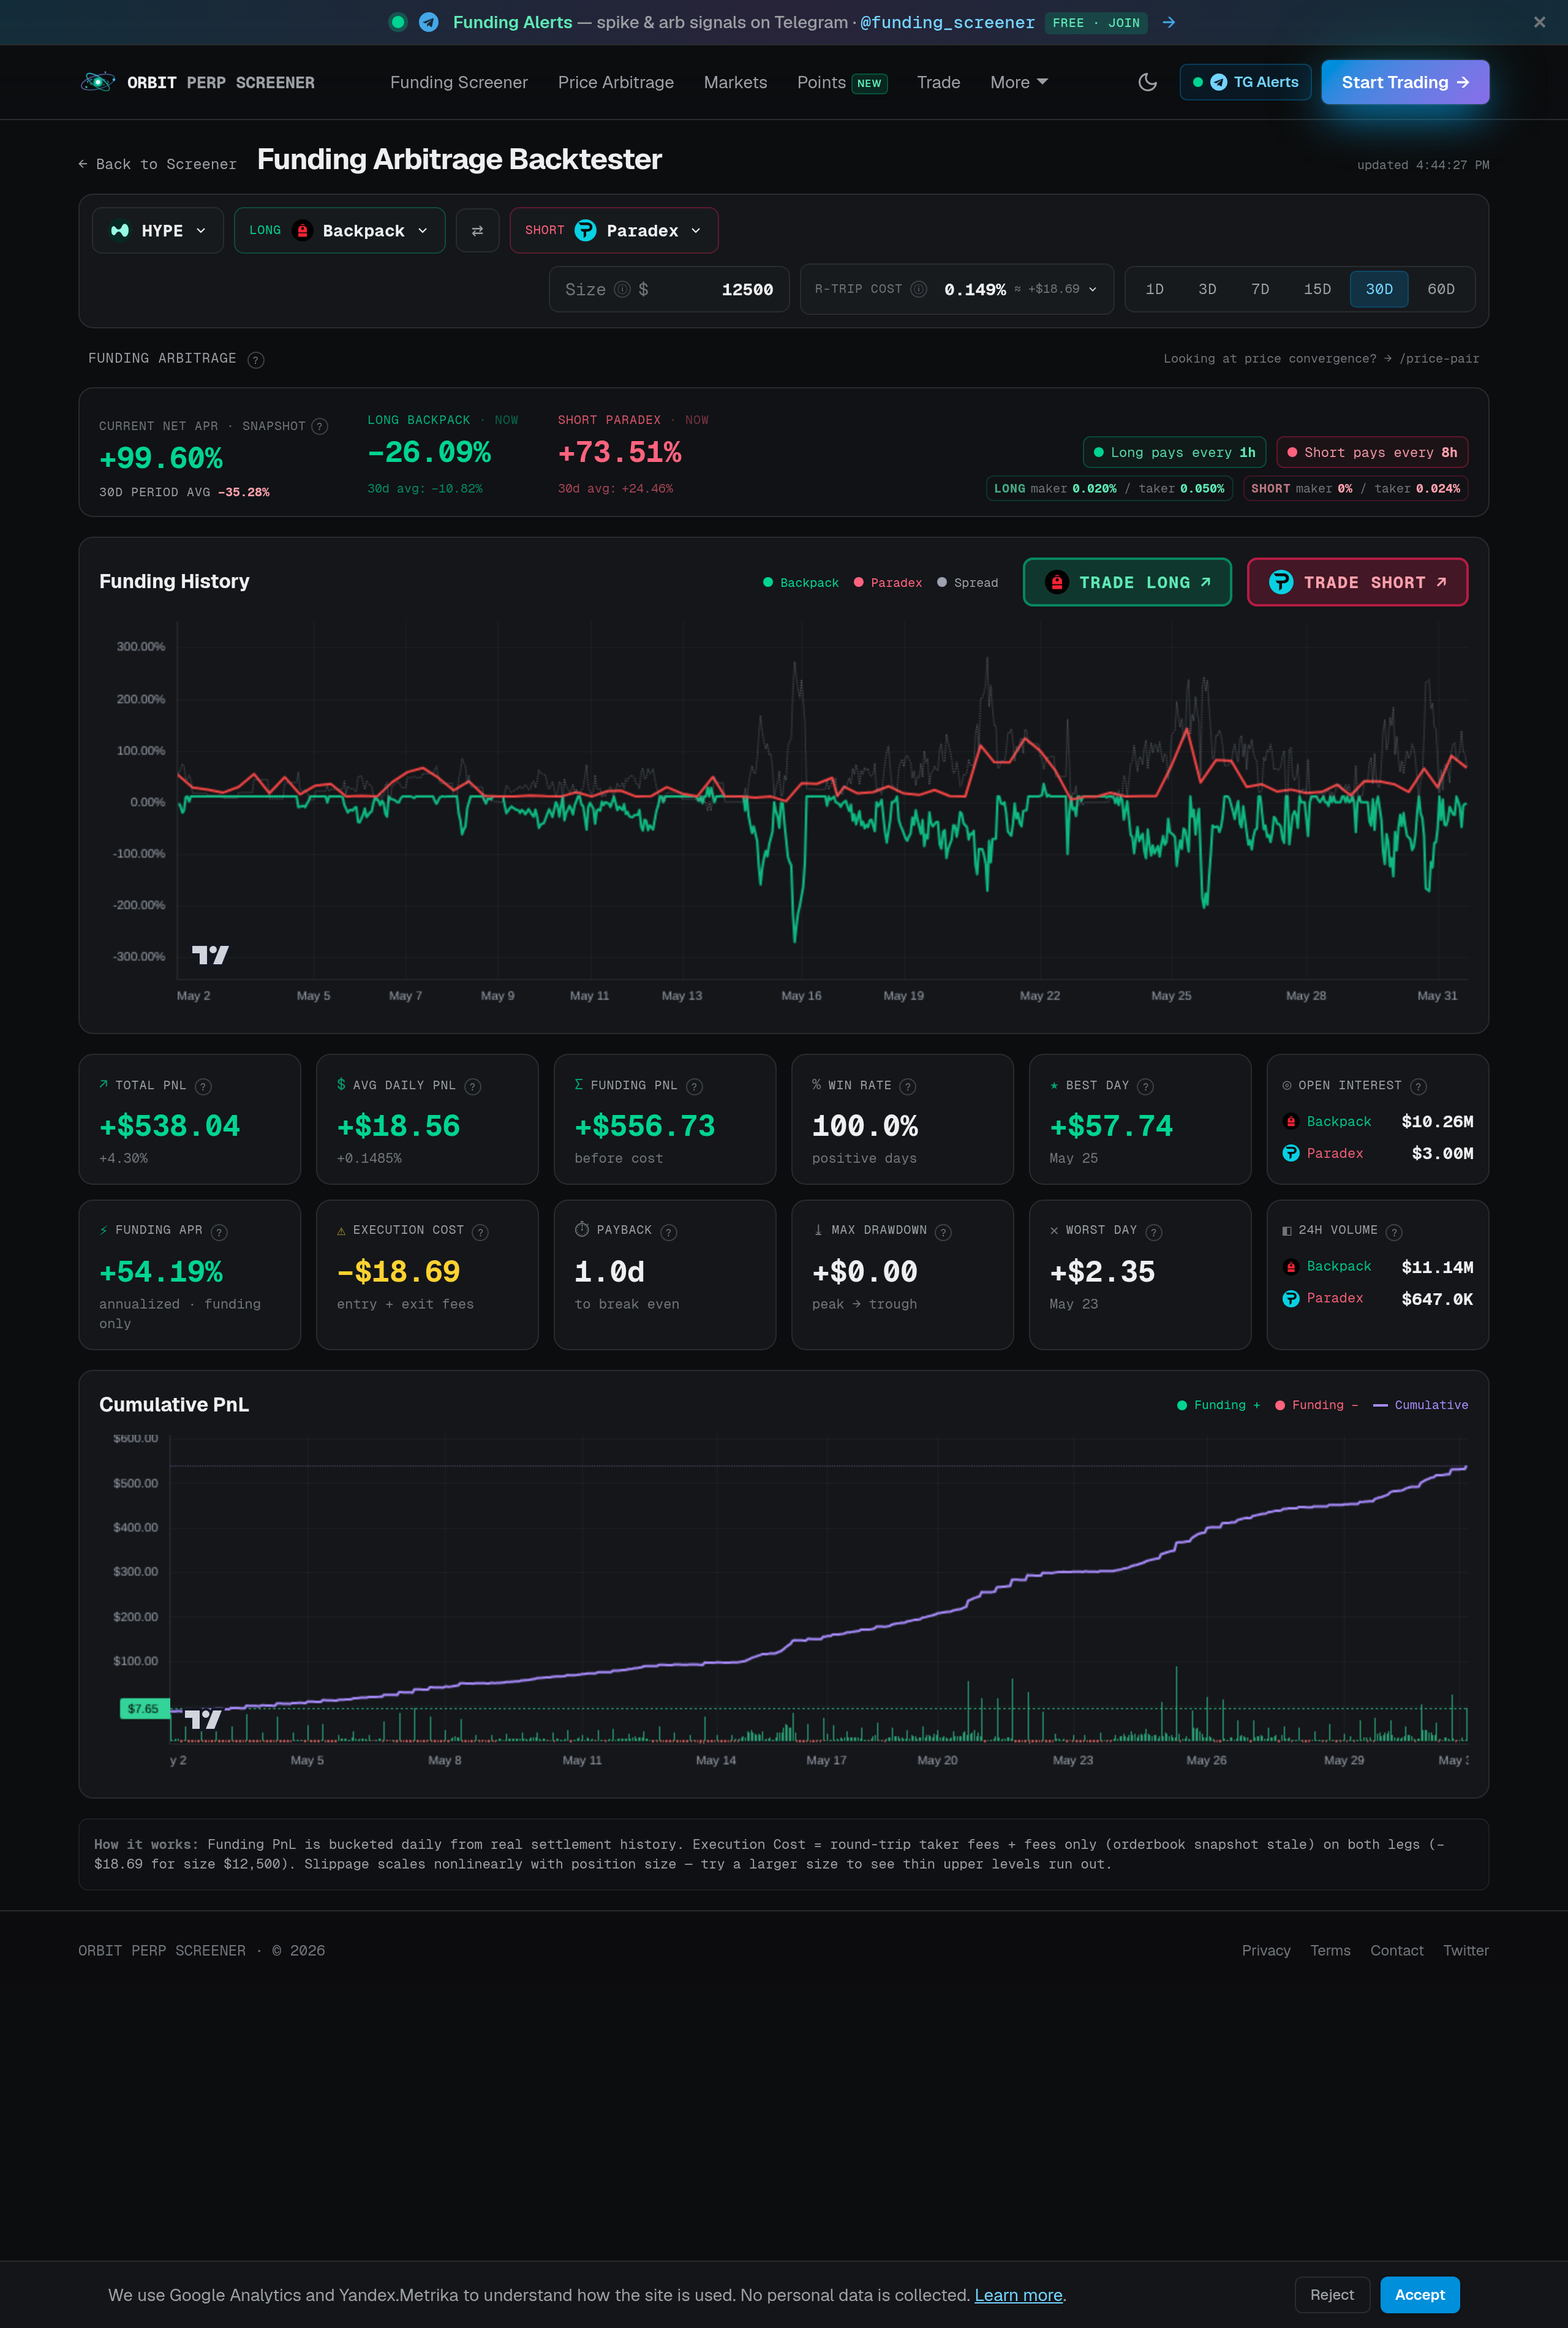Open the Learn more cookie link

[1018, 2295]
